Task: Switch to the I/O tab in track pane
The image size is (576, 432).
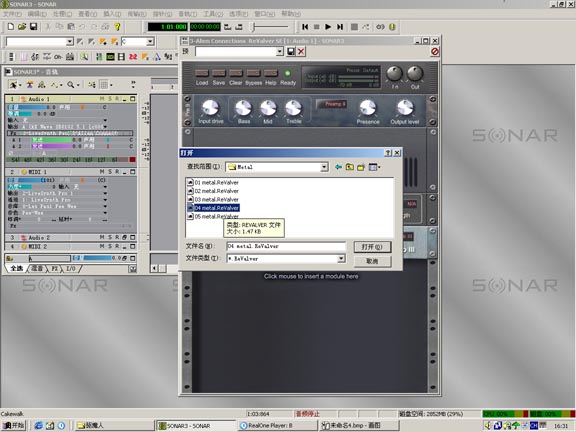Action: 71,269
